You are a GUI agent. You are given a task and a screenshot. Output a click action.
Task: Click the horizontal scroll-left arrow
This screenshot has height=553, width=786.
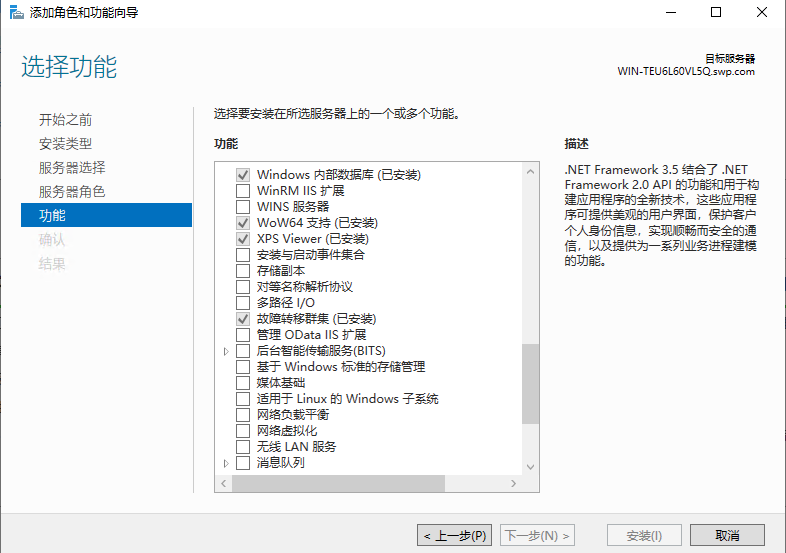[224, 483]
